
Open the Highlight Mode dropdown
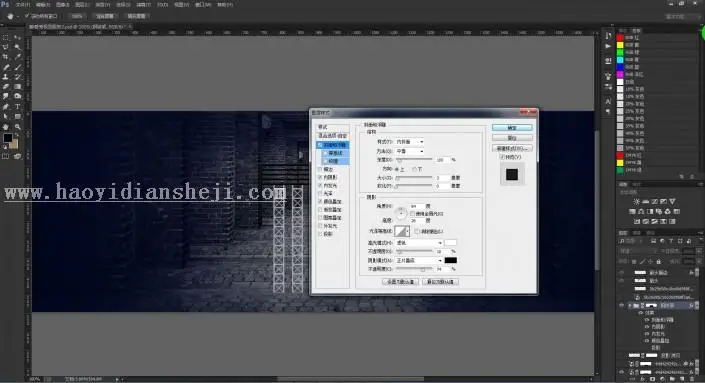coord(418,243)
